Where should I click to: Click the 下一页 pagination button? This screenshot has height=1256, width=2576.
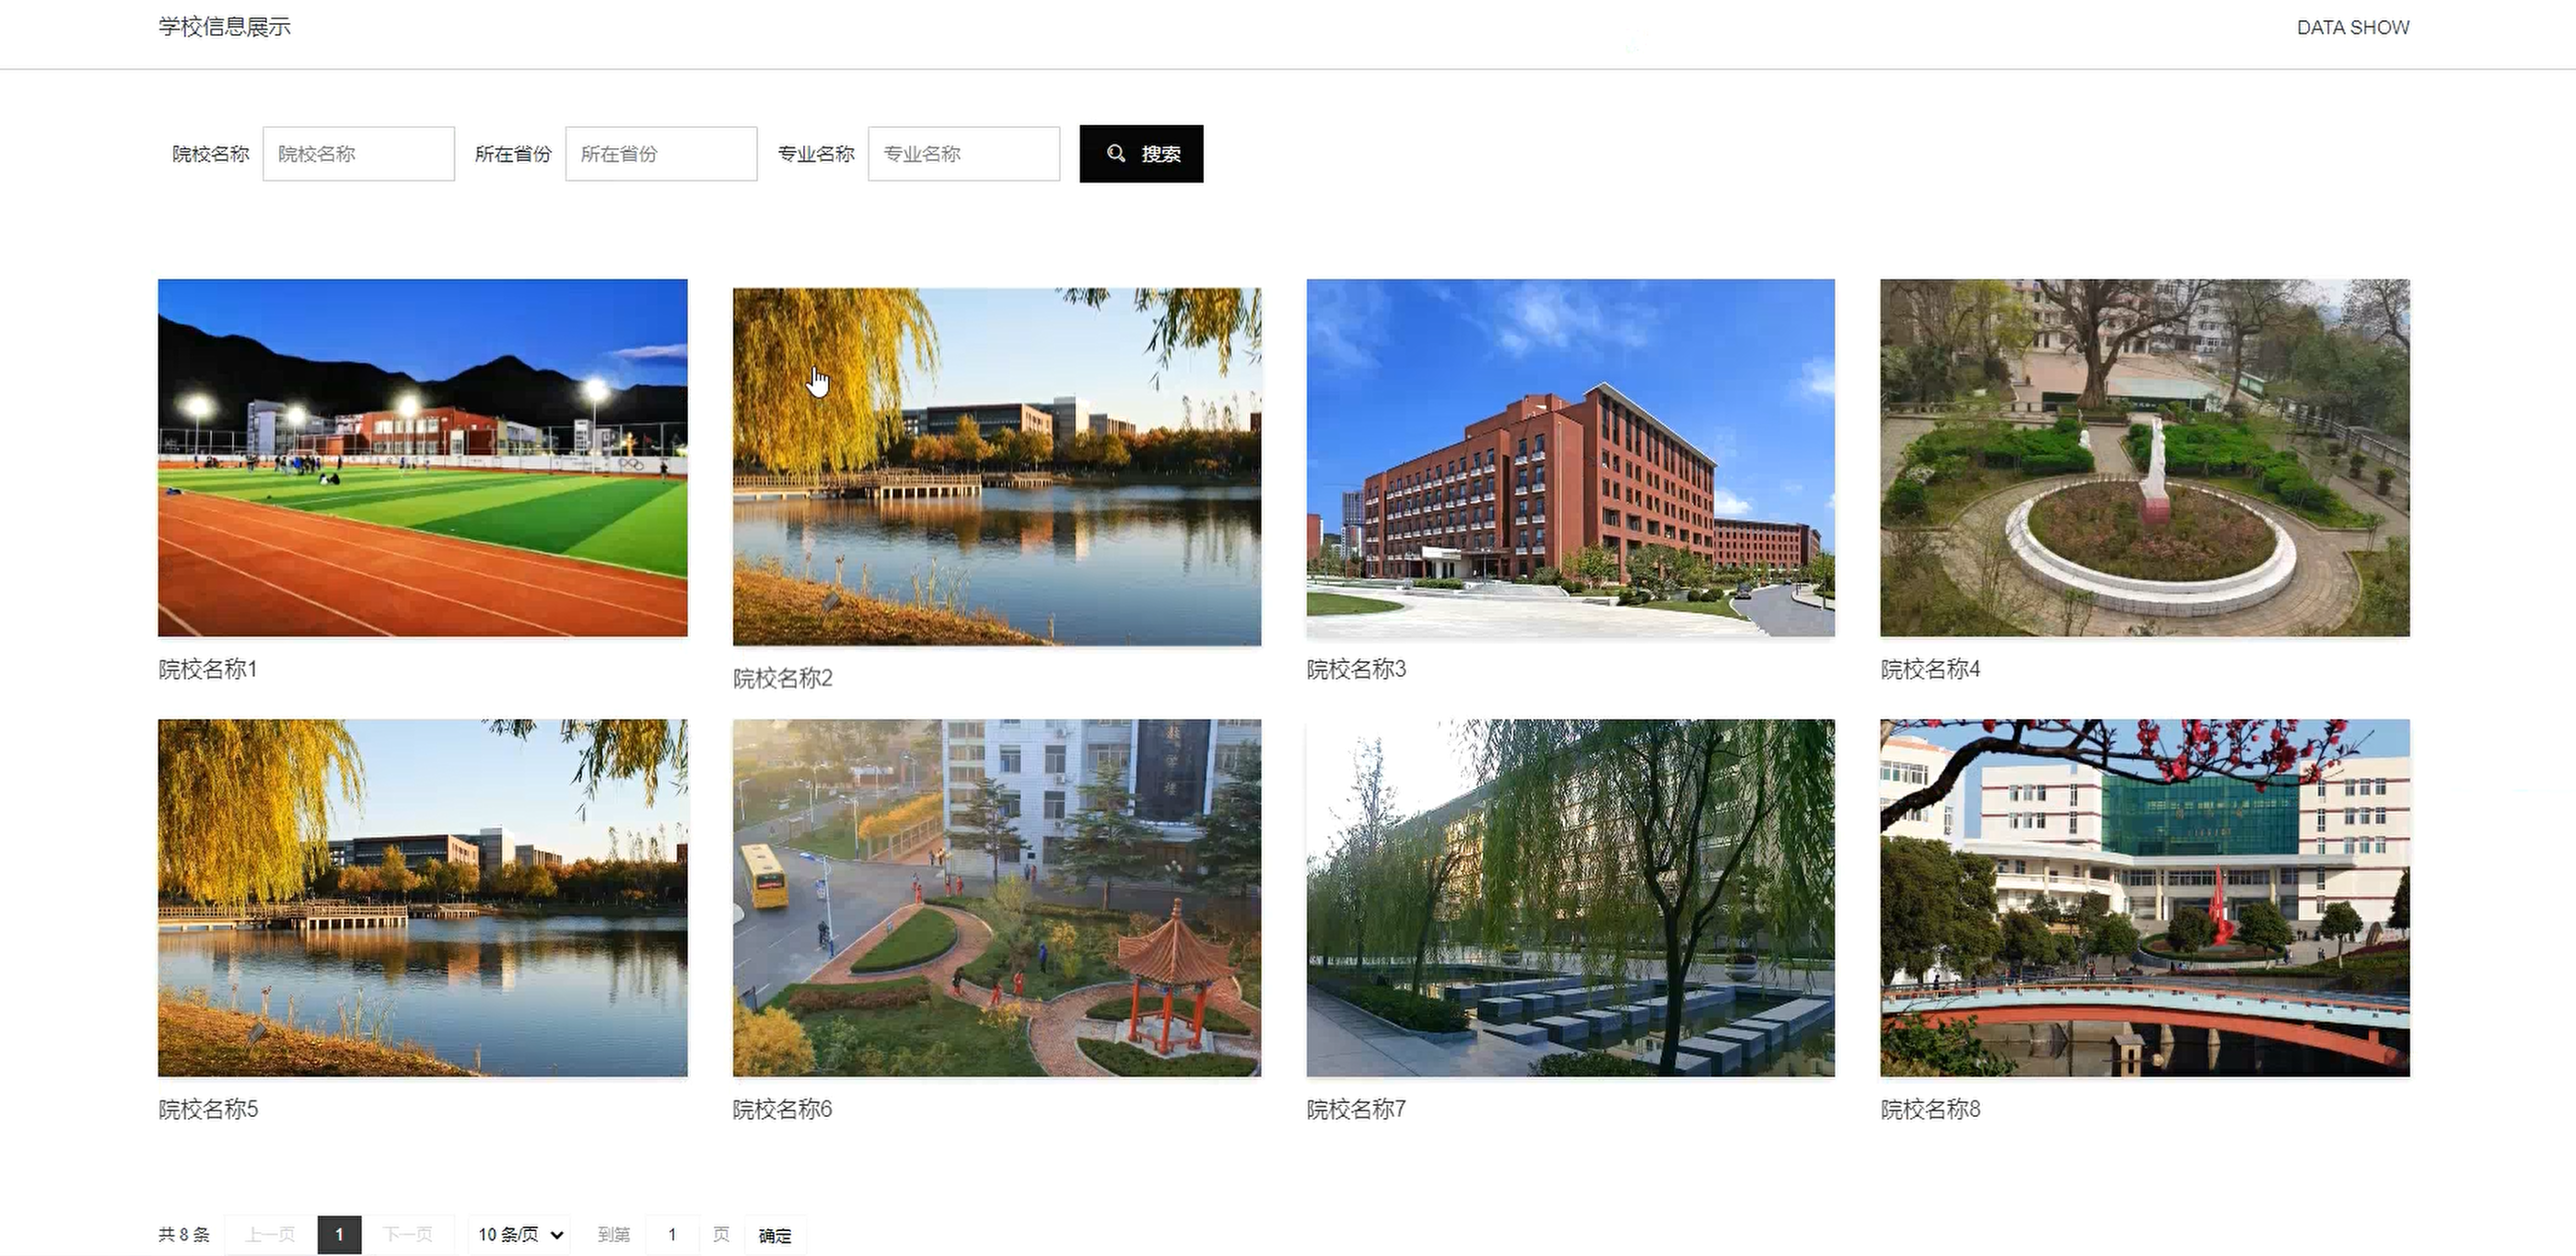408,1235
